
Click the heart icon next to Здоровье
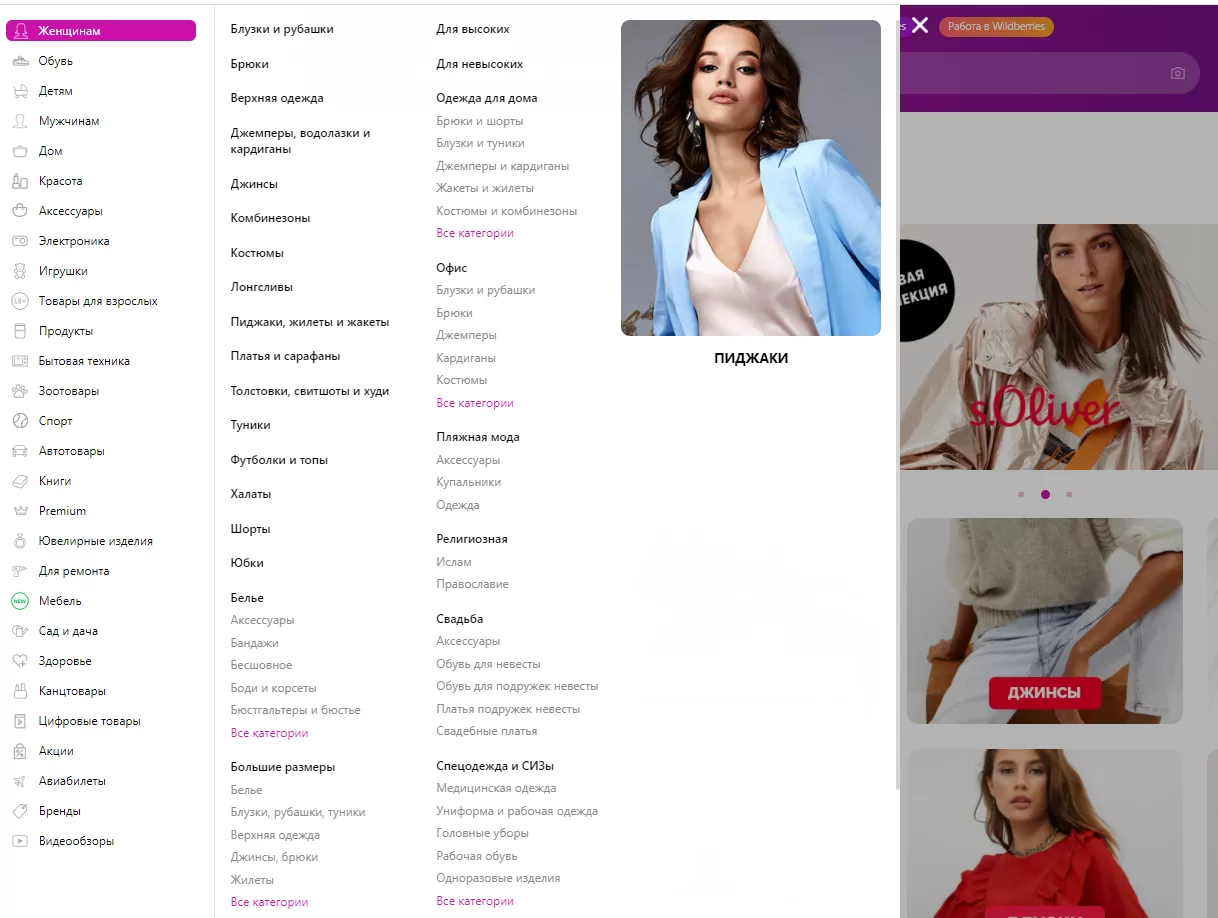[x=20, y=661]
